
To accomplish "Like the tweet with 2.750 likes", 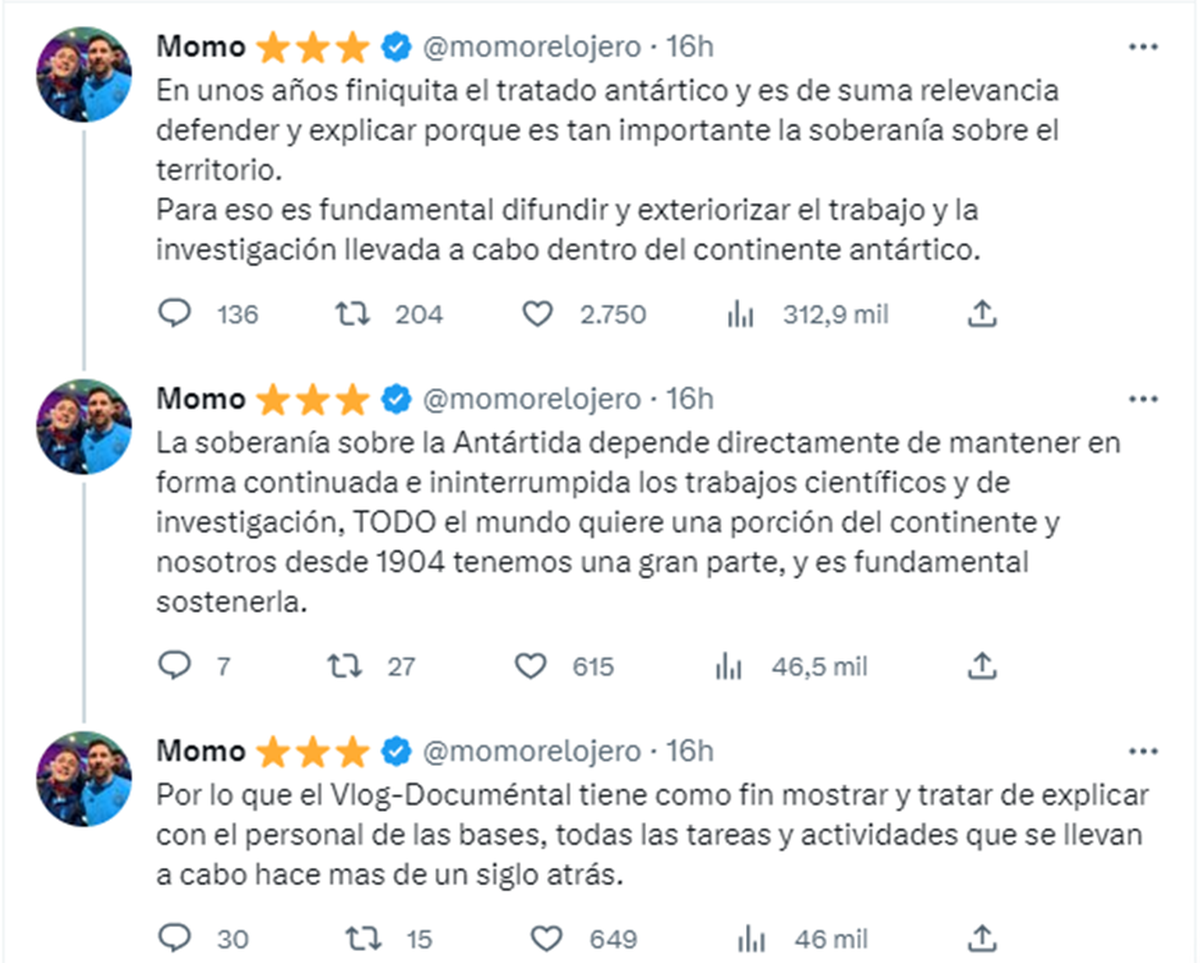I will pos(538,315).
